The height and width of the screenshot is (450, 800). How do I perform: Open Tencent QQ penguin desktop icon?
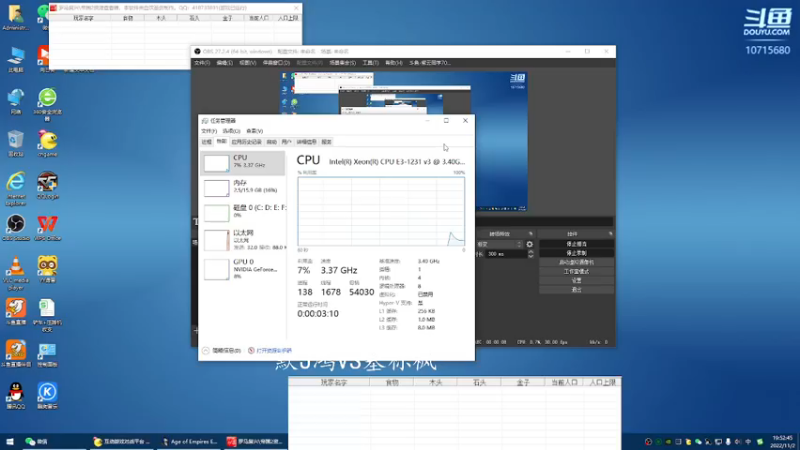coord(16,396)
